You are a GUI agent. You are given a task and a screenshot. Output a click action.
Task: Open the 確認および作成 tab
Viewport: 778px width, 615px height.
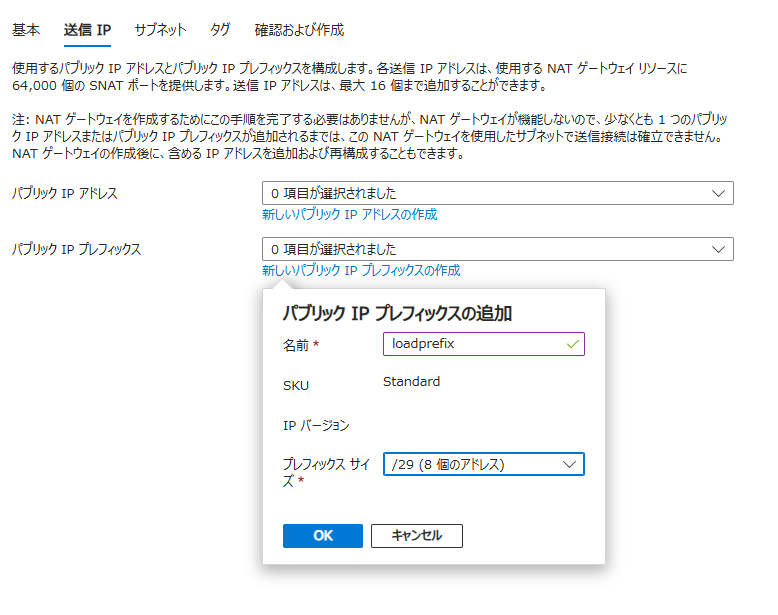tap(299, 30)
